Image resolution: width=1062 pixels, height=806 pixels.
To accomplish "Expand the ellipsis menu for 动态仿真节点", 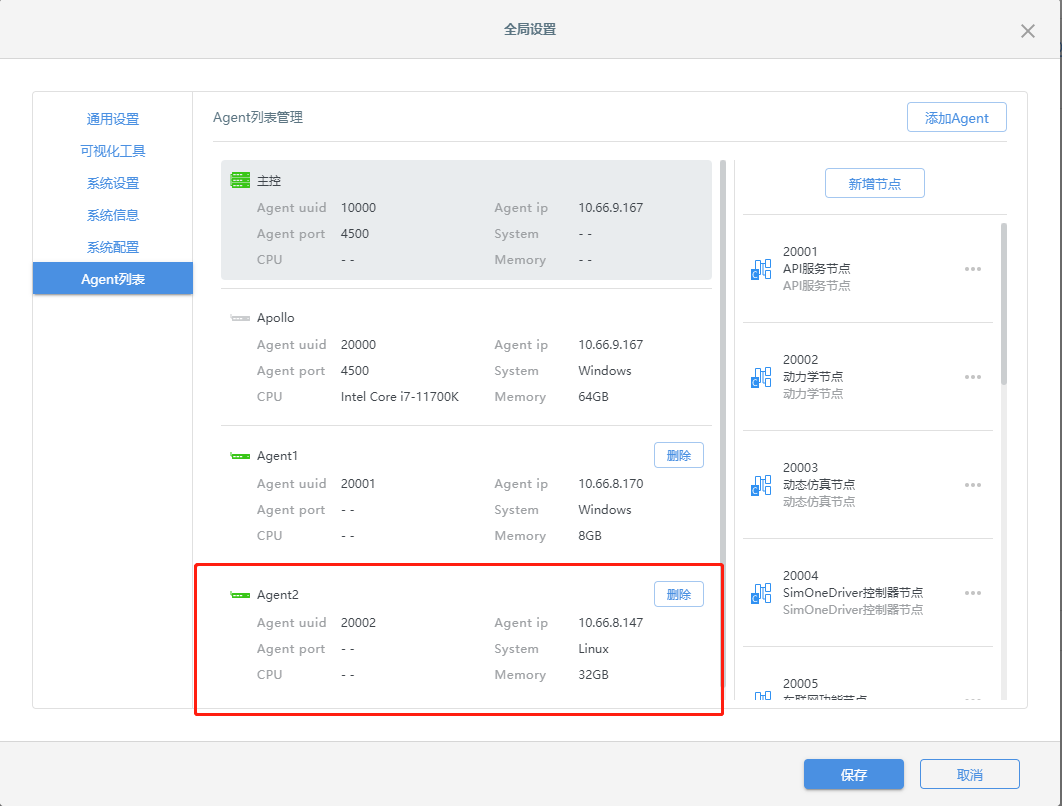I will (x=972, y=485).
